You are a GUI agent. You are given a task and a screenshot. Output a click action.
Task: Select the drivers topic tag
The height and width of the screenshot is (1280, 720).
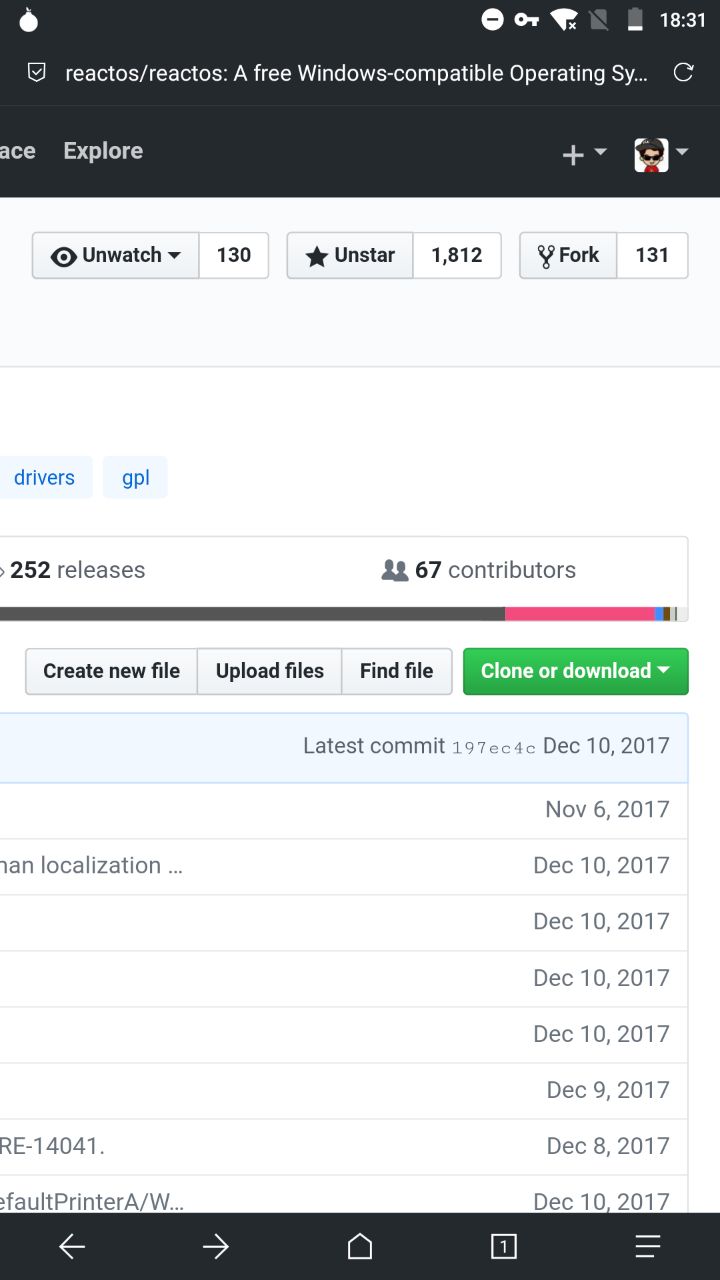pyautogui.click(x=44, y=477)
